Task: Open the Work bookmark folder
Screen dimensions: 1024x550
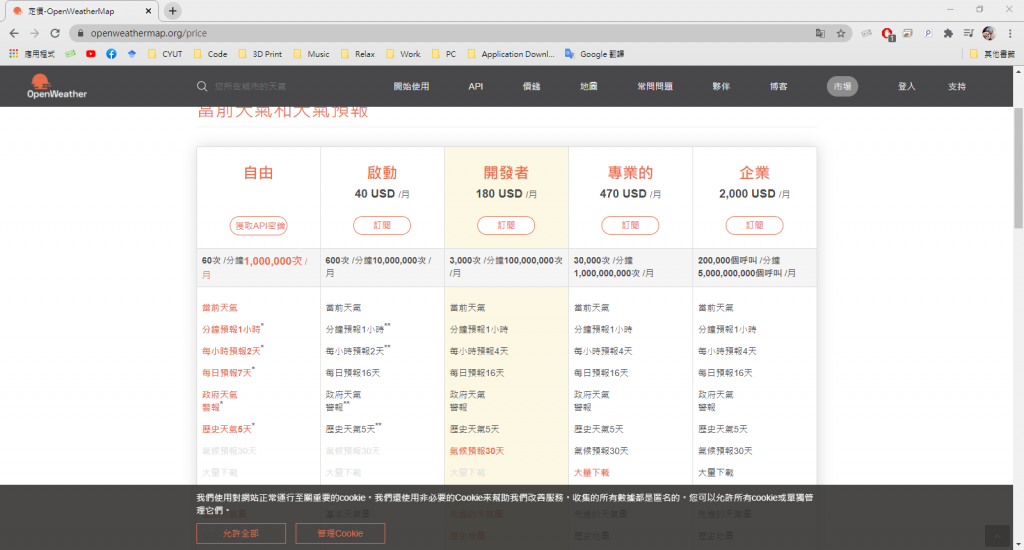Action: coord(404,54)
